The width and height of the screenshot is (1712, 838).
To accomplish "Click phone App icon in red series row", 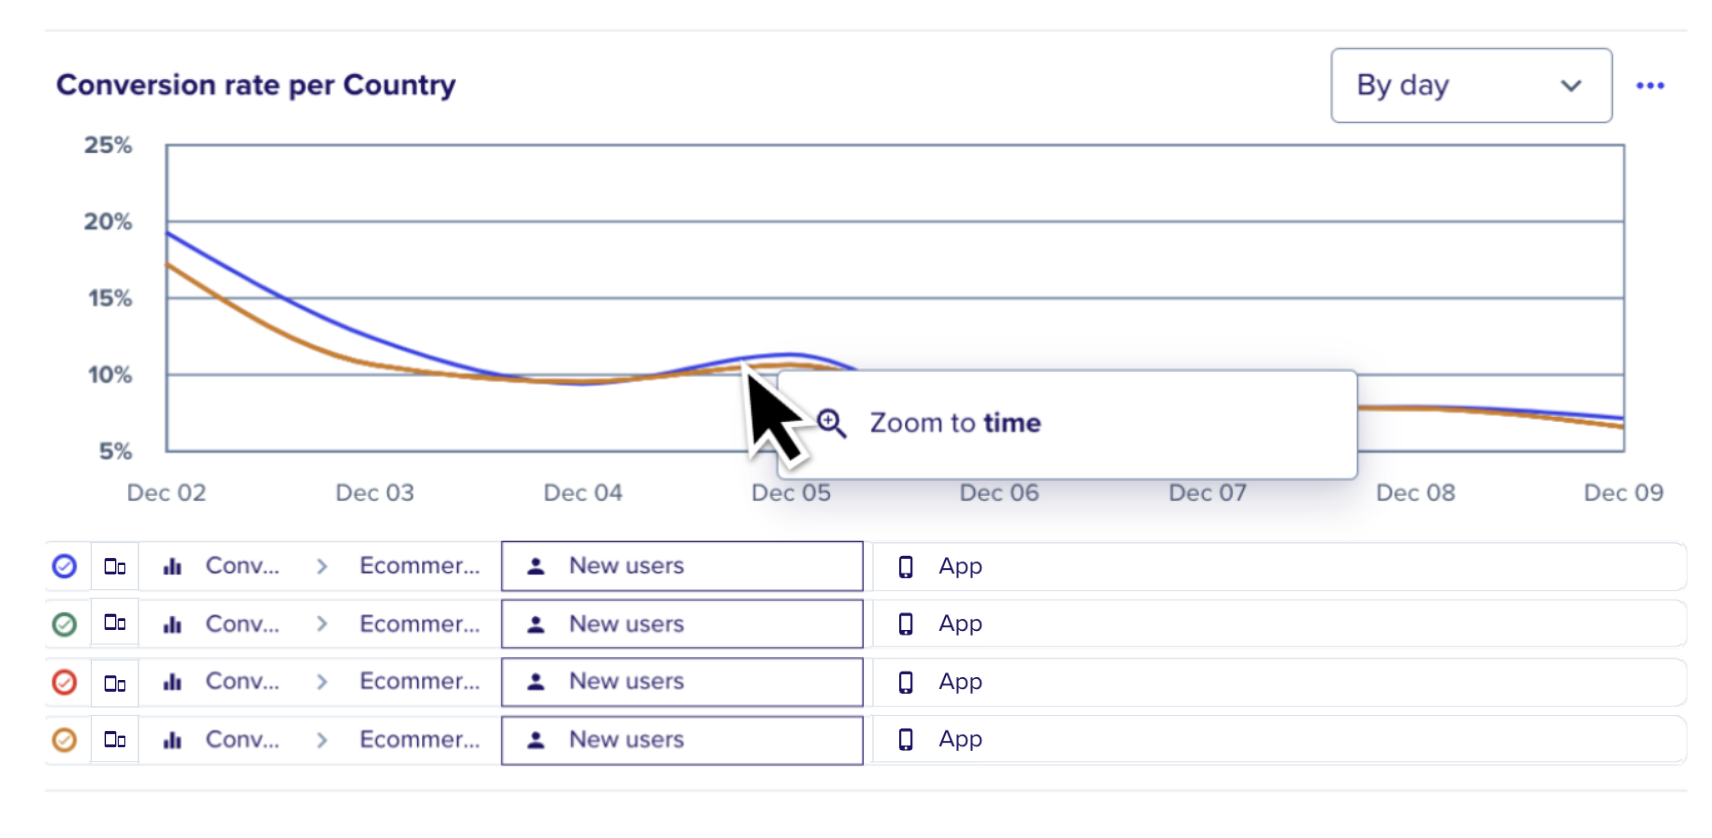I will 906,682.
